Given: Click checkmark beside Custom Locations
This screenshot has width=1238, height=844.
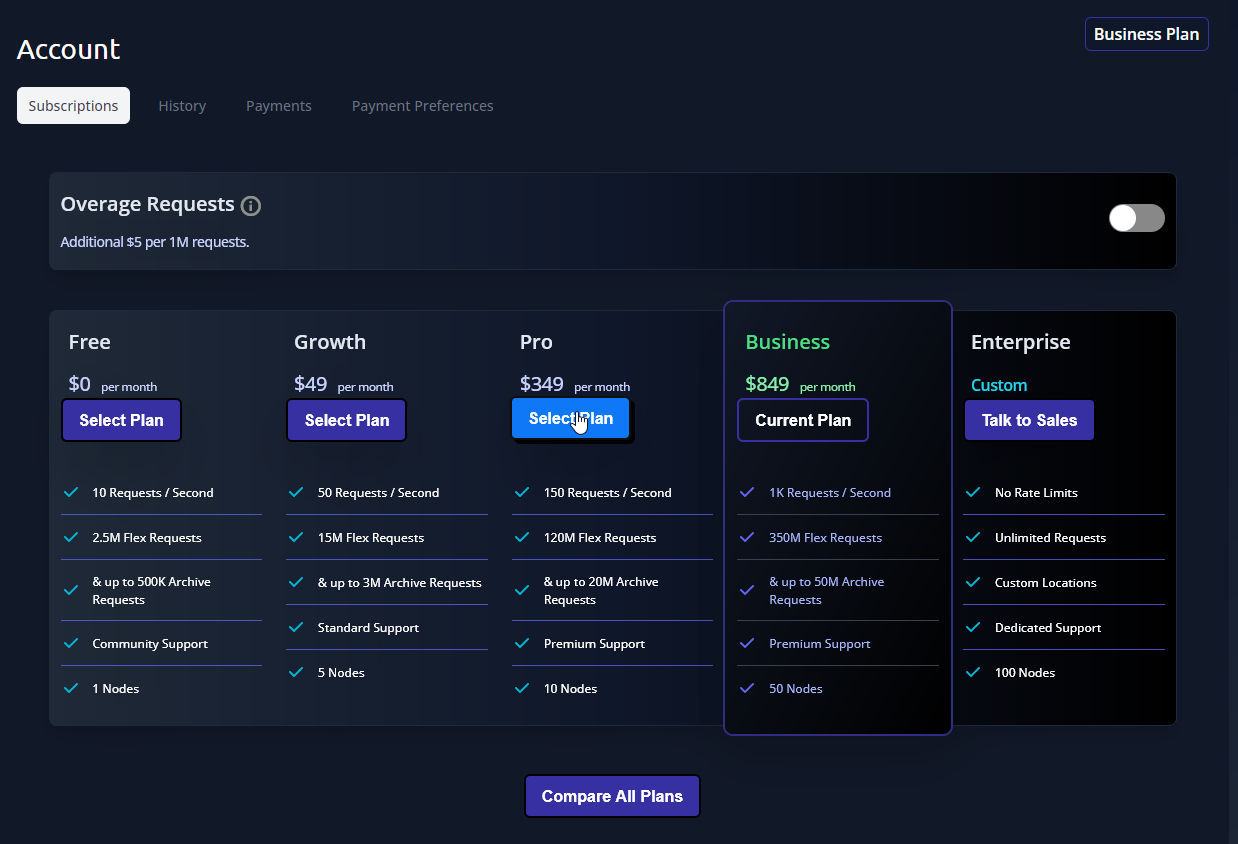Looking at the screenshot, I should 972,582.
